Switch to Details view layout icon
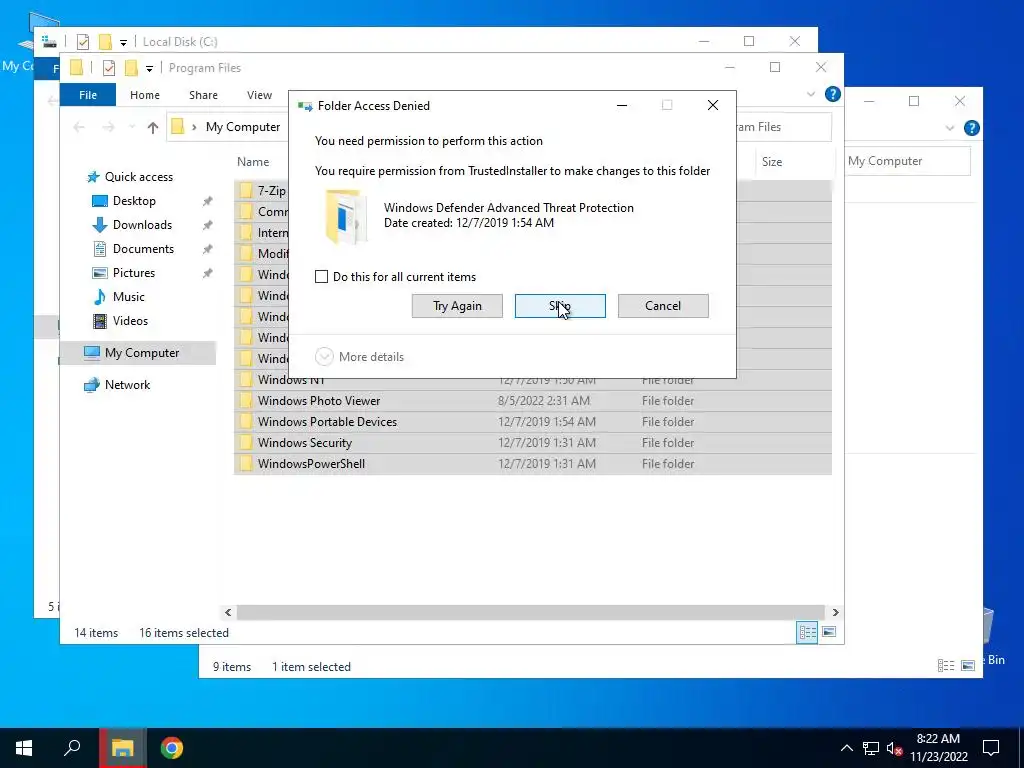This screenshot has height=768, width=1024. click(x=807, y=632)
